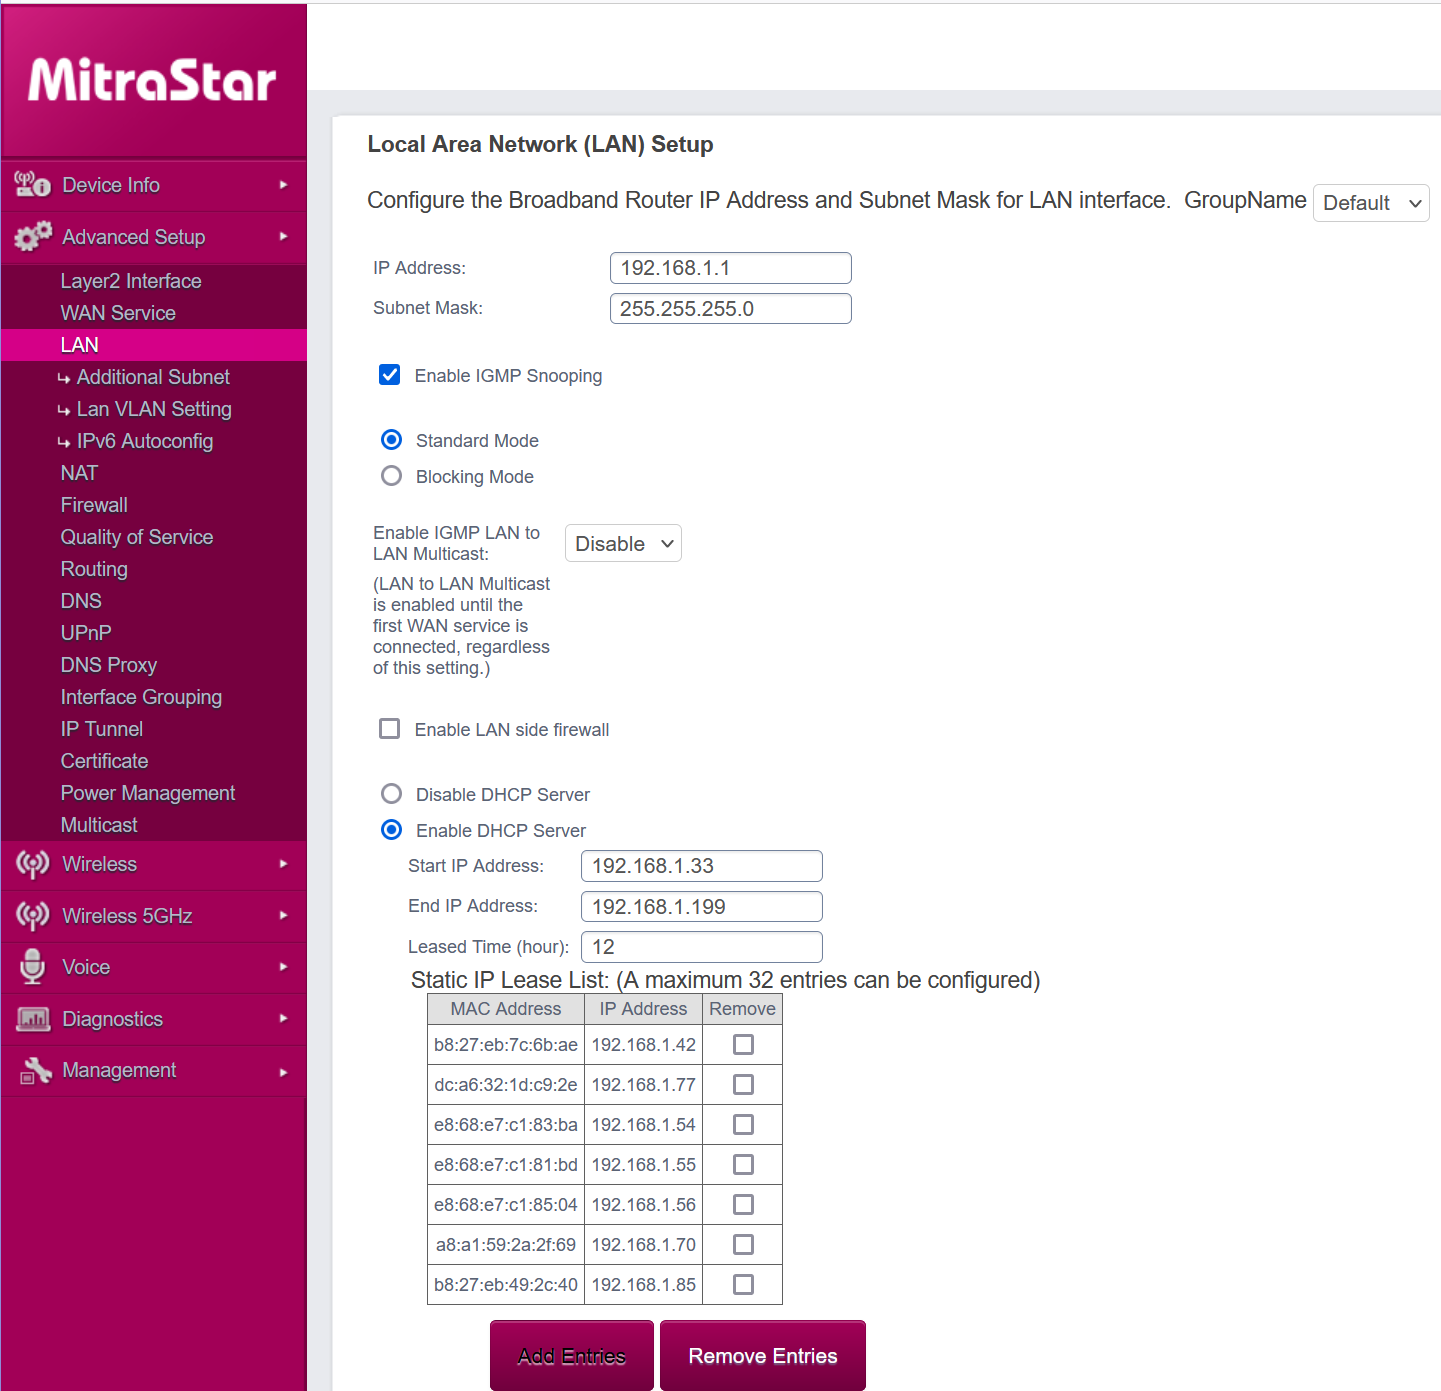Open Routing menu item
Image resolution: width=1441 pixels, height=1391 pixels.
[94, 569]
